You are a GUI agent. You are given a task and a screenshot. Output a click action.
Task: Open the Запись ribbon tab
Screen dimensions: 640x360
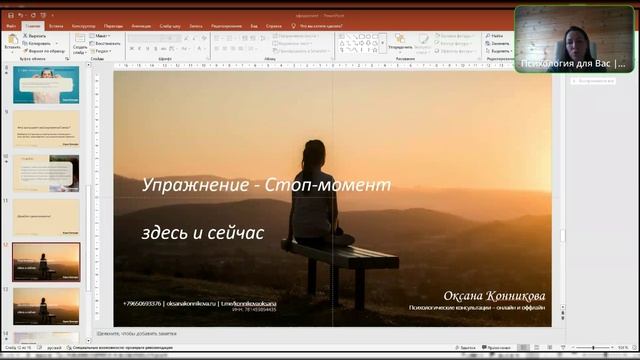tap(196, 26)
